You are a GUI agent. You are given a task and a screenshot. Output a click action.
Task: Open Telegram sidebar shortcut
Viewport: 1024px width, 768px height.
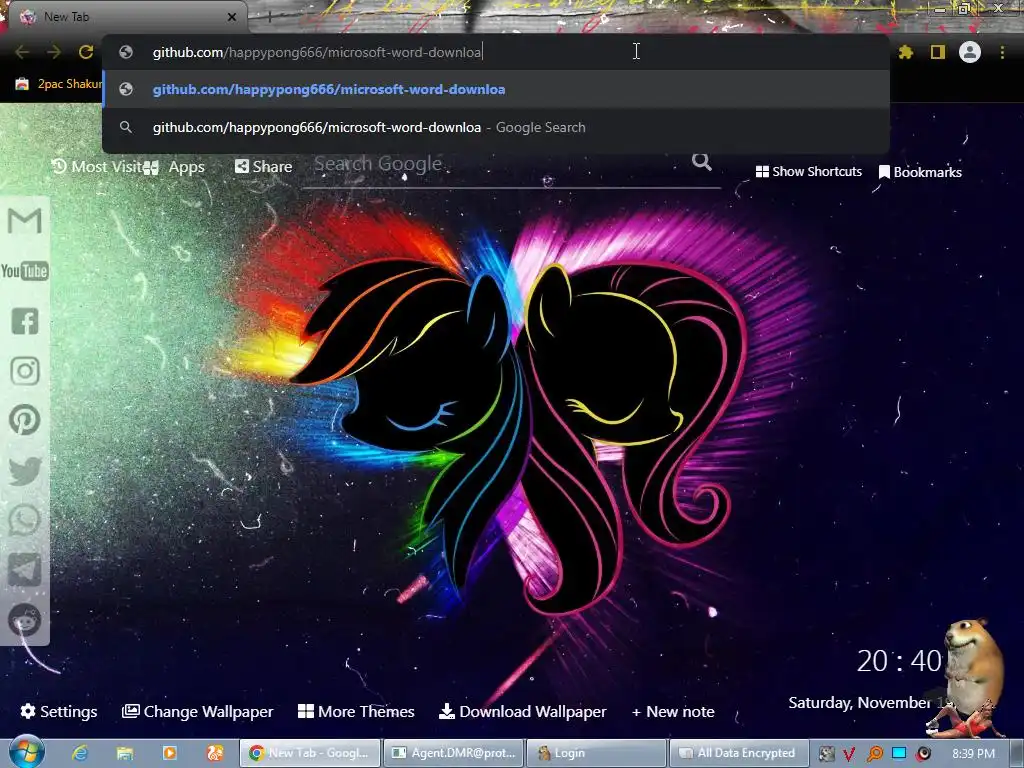click(25, 570)
